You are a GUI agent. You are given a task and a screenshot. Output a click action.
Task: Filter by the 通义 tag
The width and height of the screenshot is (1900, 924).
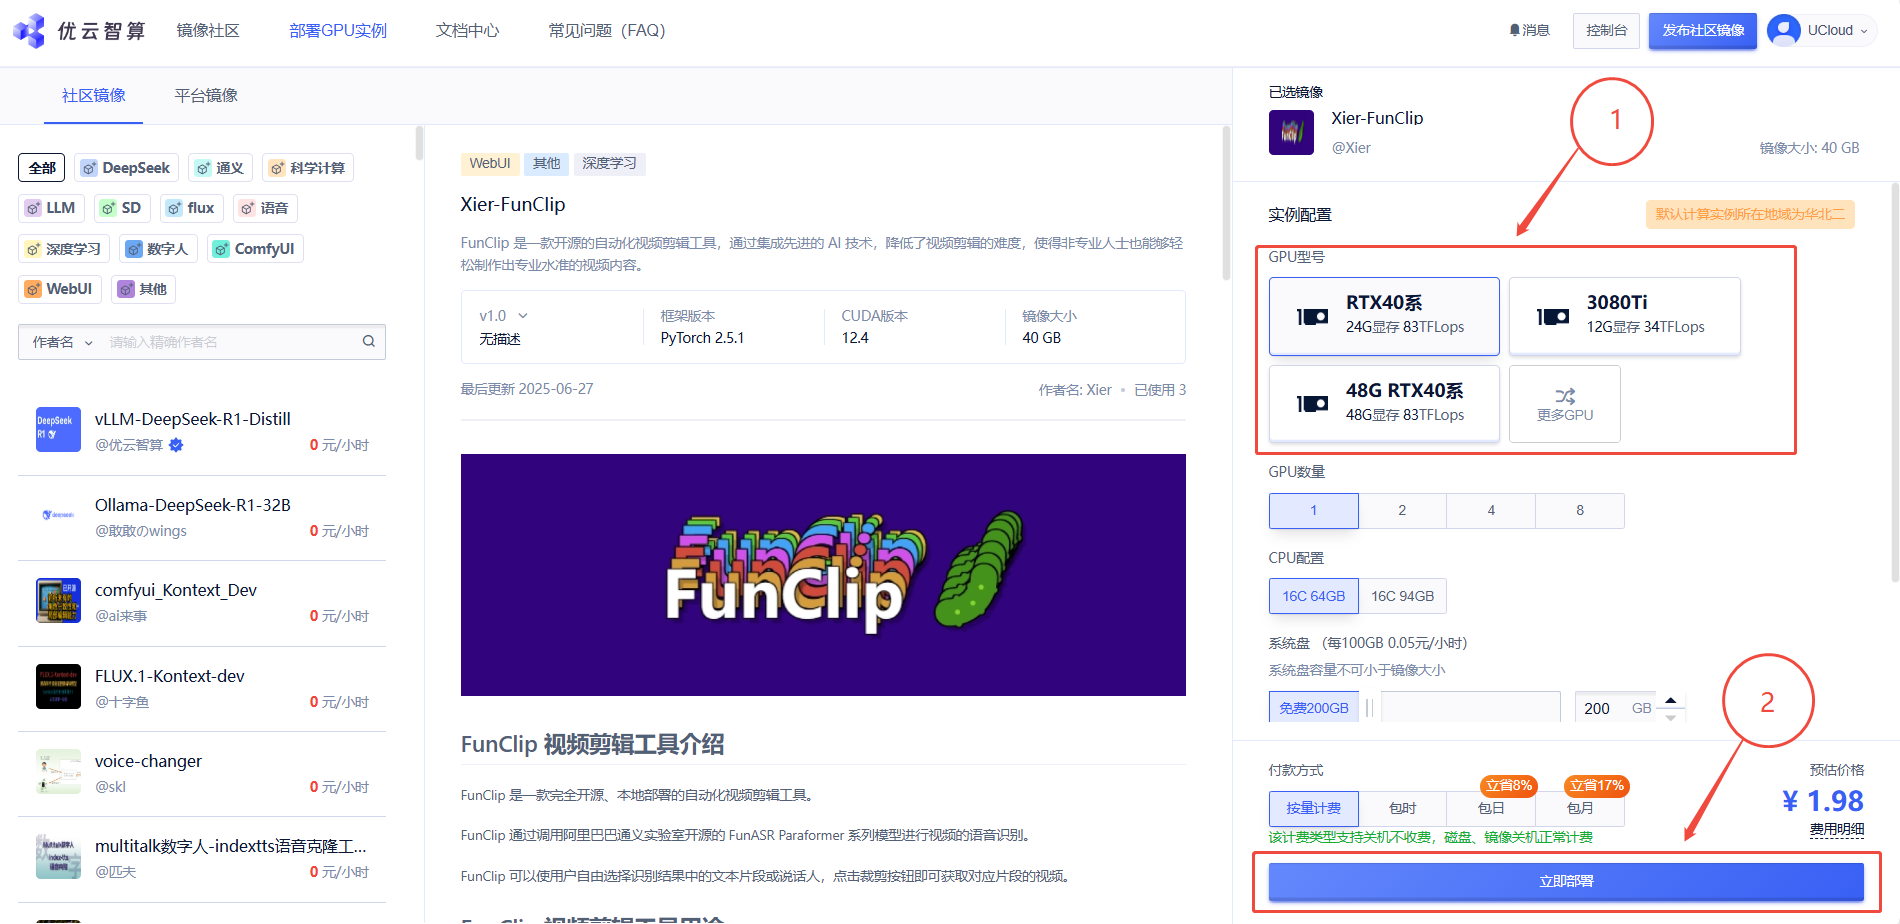pyautogui.click(x=220, y=168)
